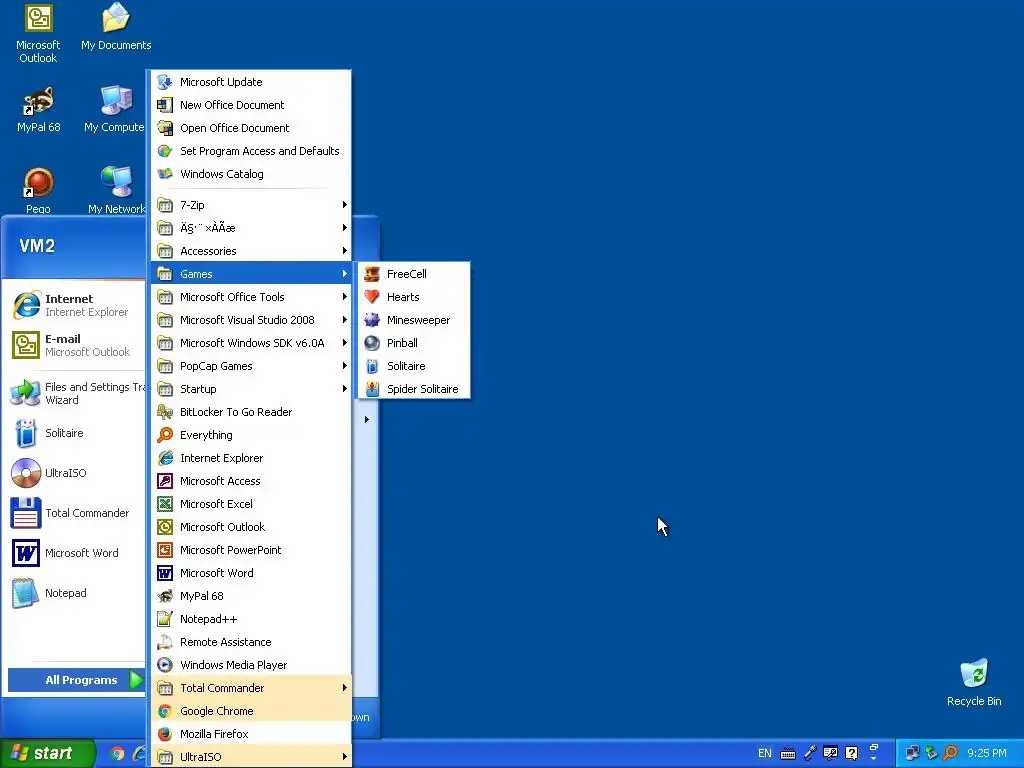Click the Notepad++ icon
Image resolution: width=1024 pixels, height=768 pixels.
pyautogui.click(x=165, y=619)
